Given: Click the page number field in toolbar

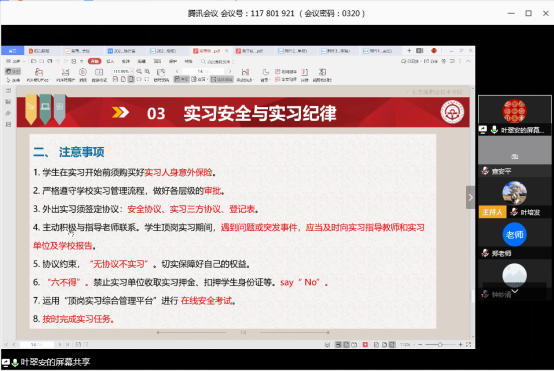Looking at the screenshot, I should 203,71.
